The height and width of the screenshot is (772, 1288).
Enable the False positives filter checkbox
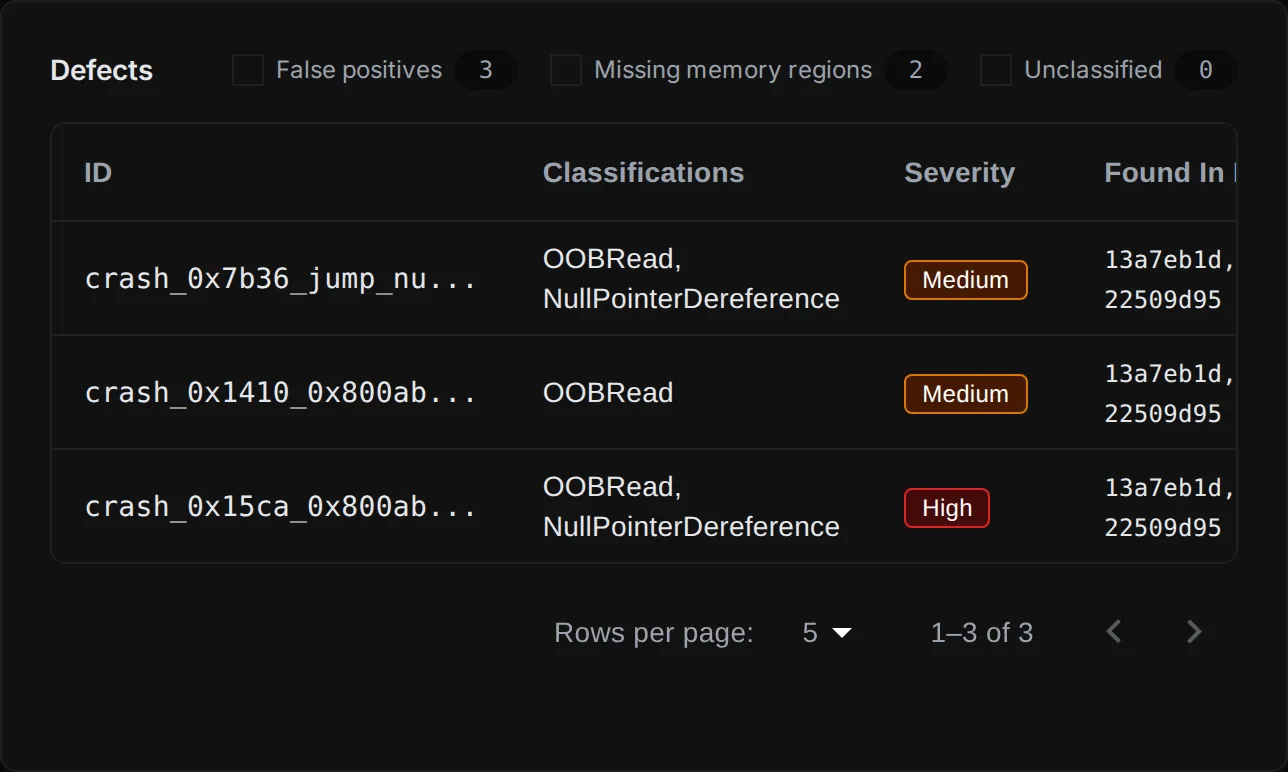247,70
